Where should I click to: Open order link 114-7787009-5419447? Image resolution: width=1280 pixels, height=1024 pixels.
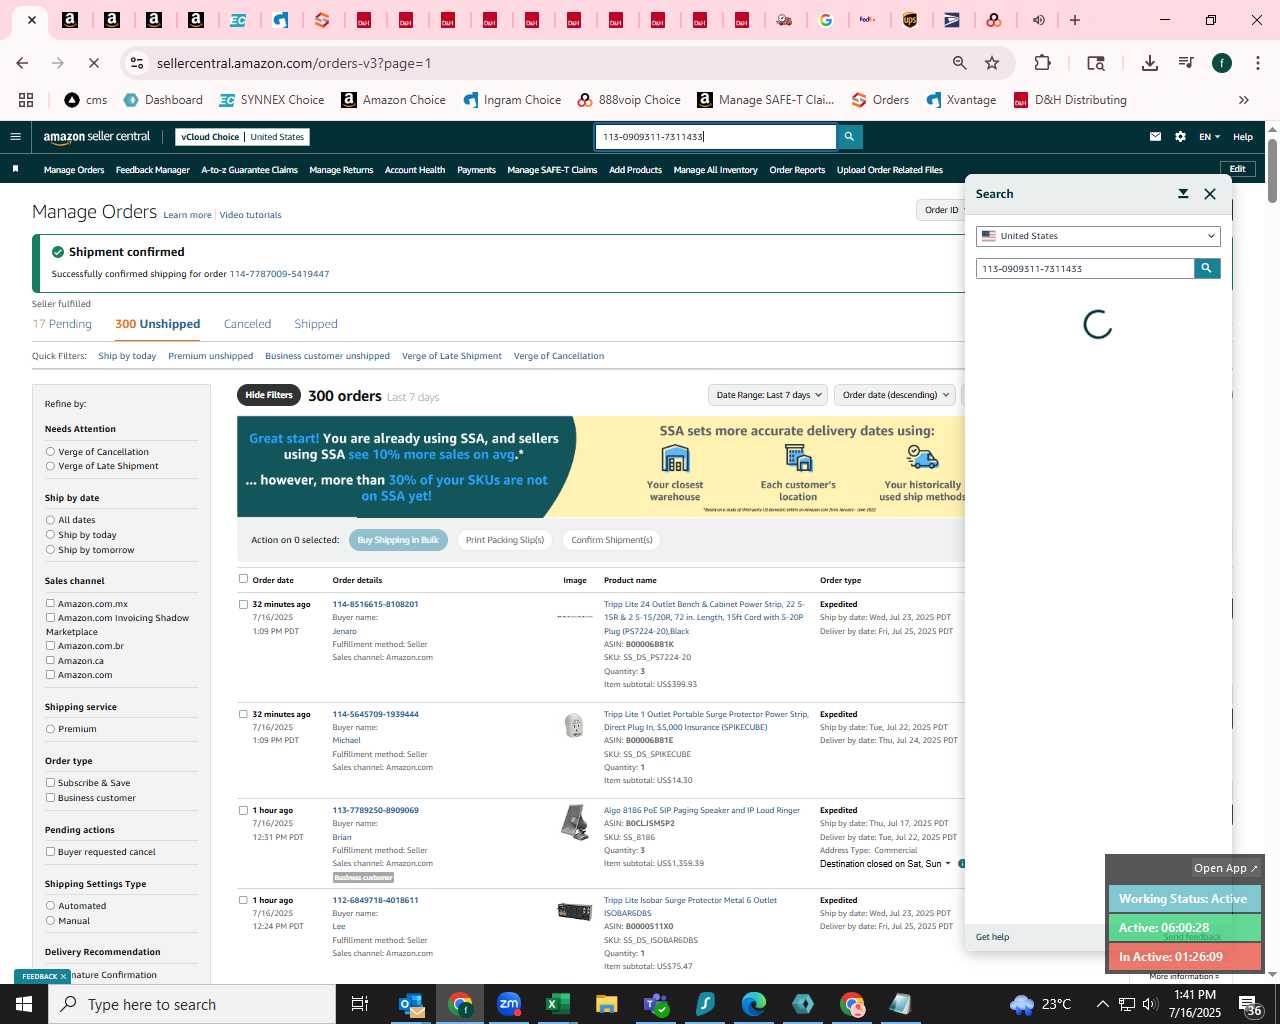pos(279,274)
